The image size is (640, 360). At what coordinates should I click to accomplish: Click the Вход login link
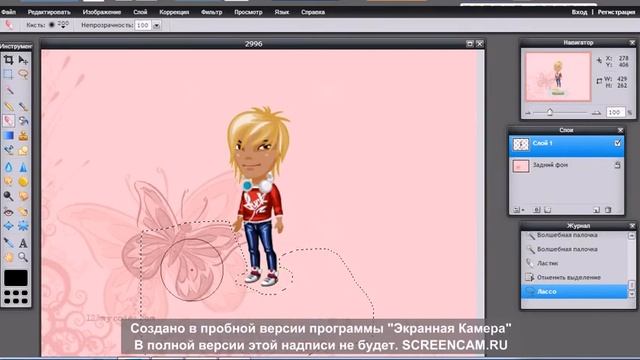pyautogui.click(x=579, y=12)
